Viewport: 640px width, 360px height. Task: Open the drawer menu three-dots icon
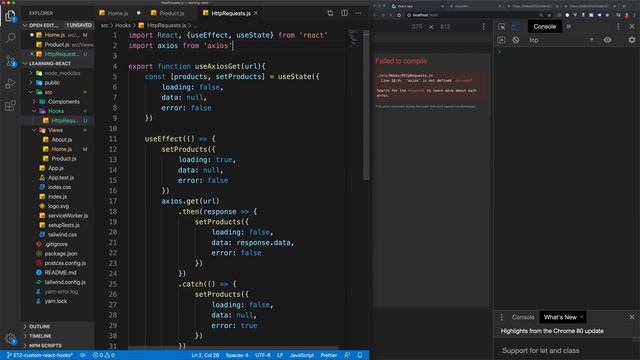click(502, 317)
